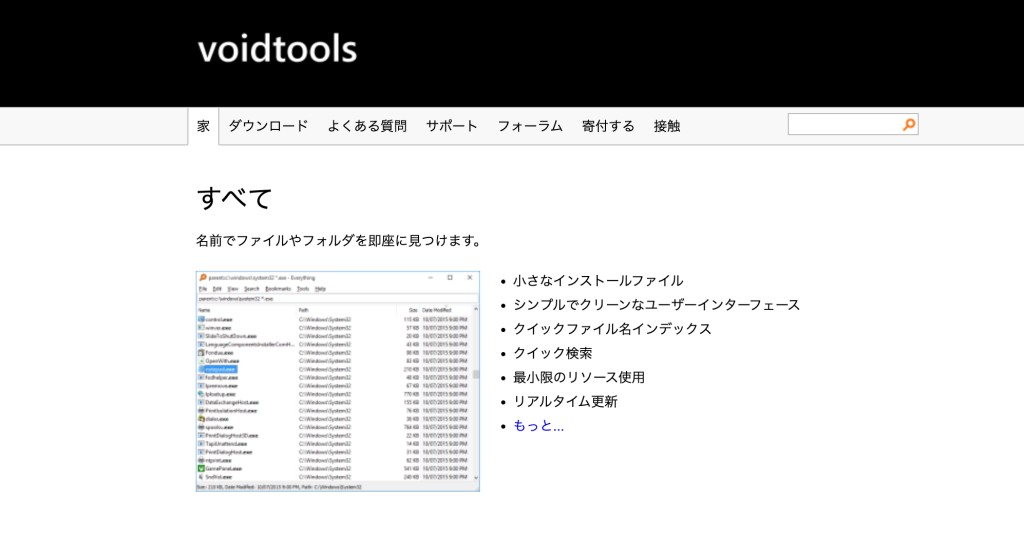Image resolution: width=1024 pixels, height=553 pixels.
Task: Visit the フォーラム link
Action: pyautogui.click(x=530, y=126)
